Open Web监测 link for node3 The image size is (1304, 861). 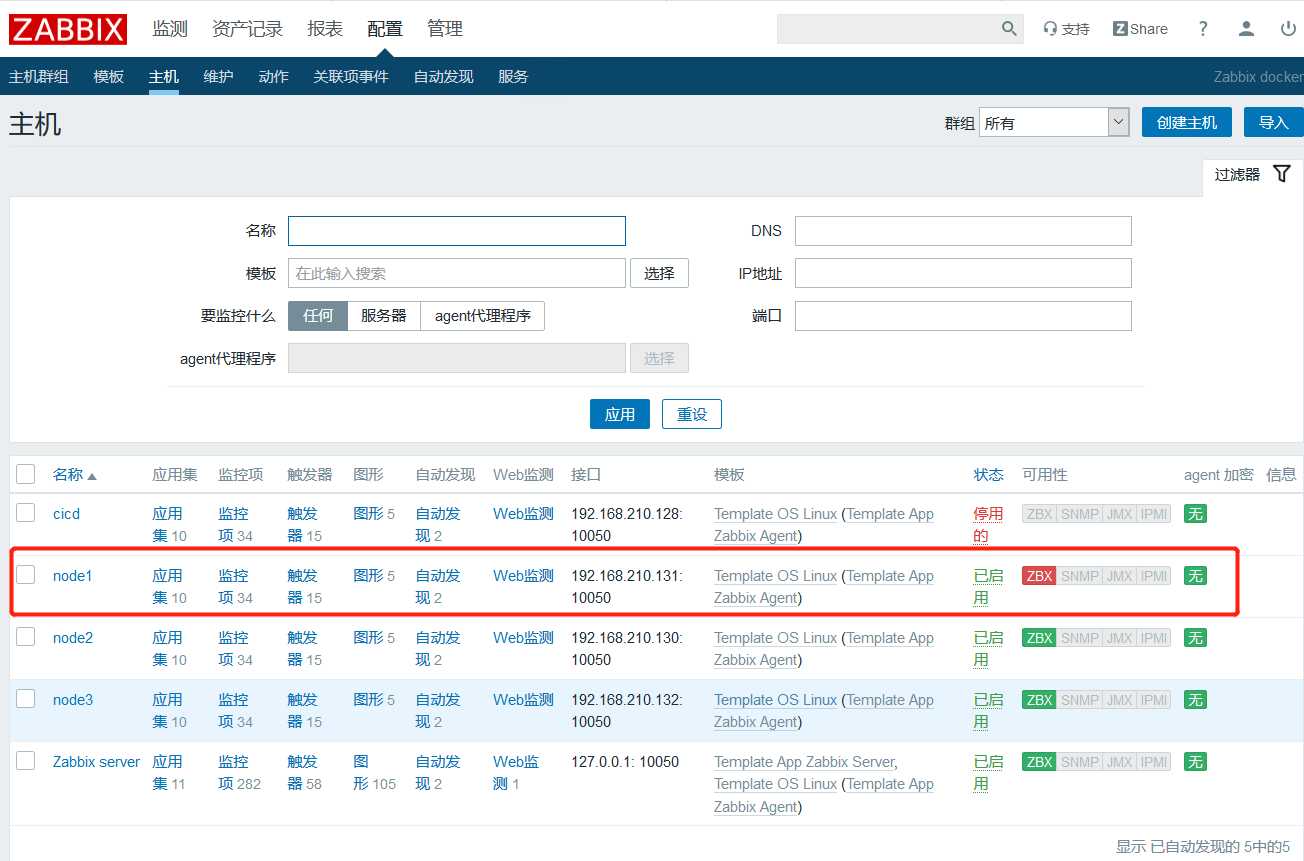coord(523,700)
